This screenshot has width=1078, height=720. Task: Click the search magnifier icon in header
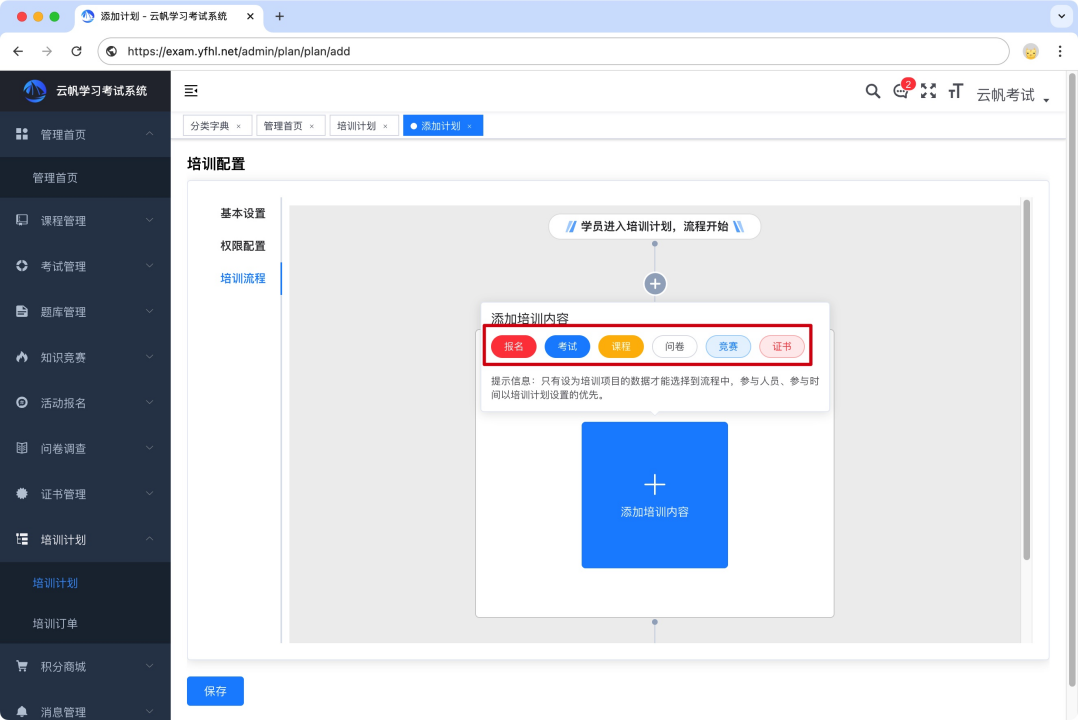tap(872, 91)
